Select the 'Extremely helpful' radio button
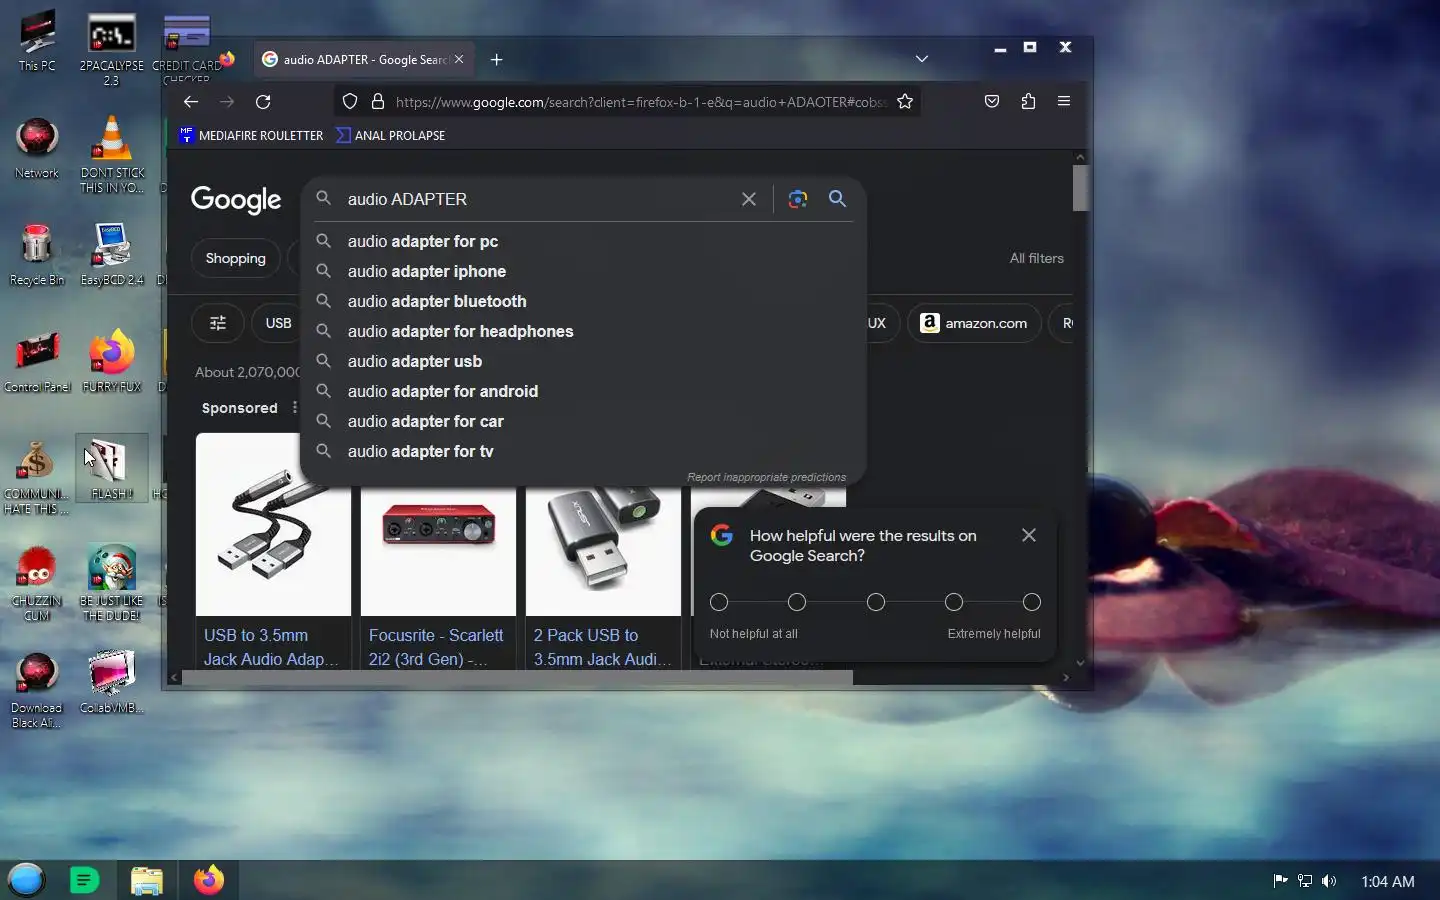 (1032, 602)
